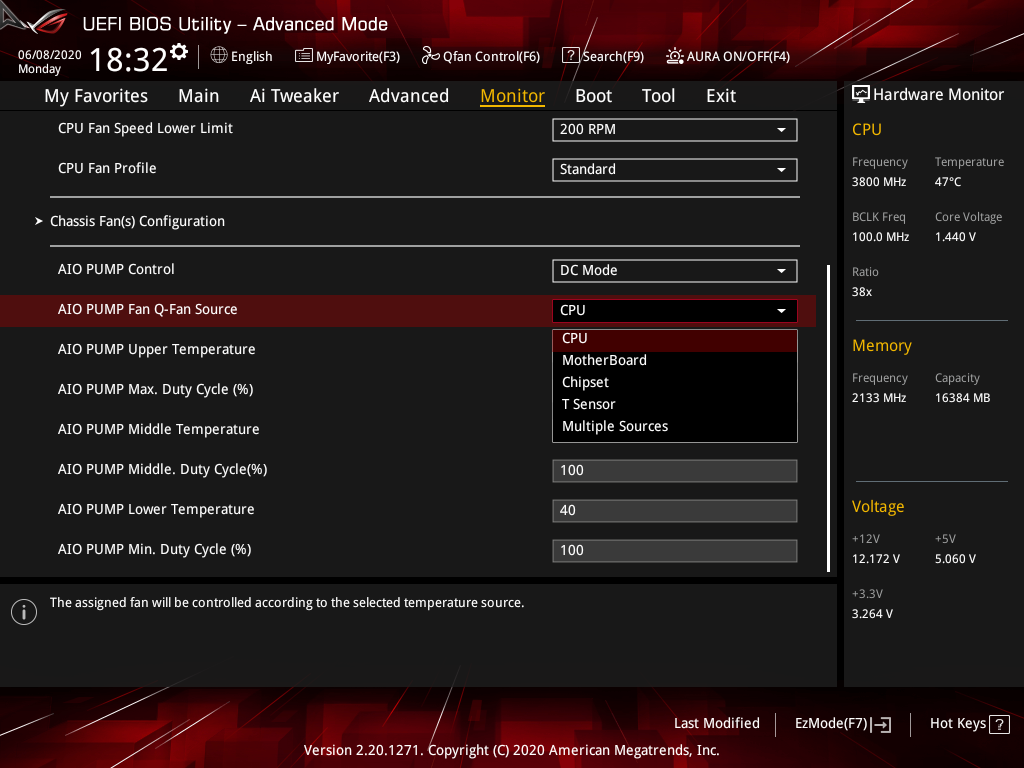The width and height of the screenshot is (1024, 768).
Task: Click memory frequency 2133 MHz value
Action: click(x=879, y=398)
